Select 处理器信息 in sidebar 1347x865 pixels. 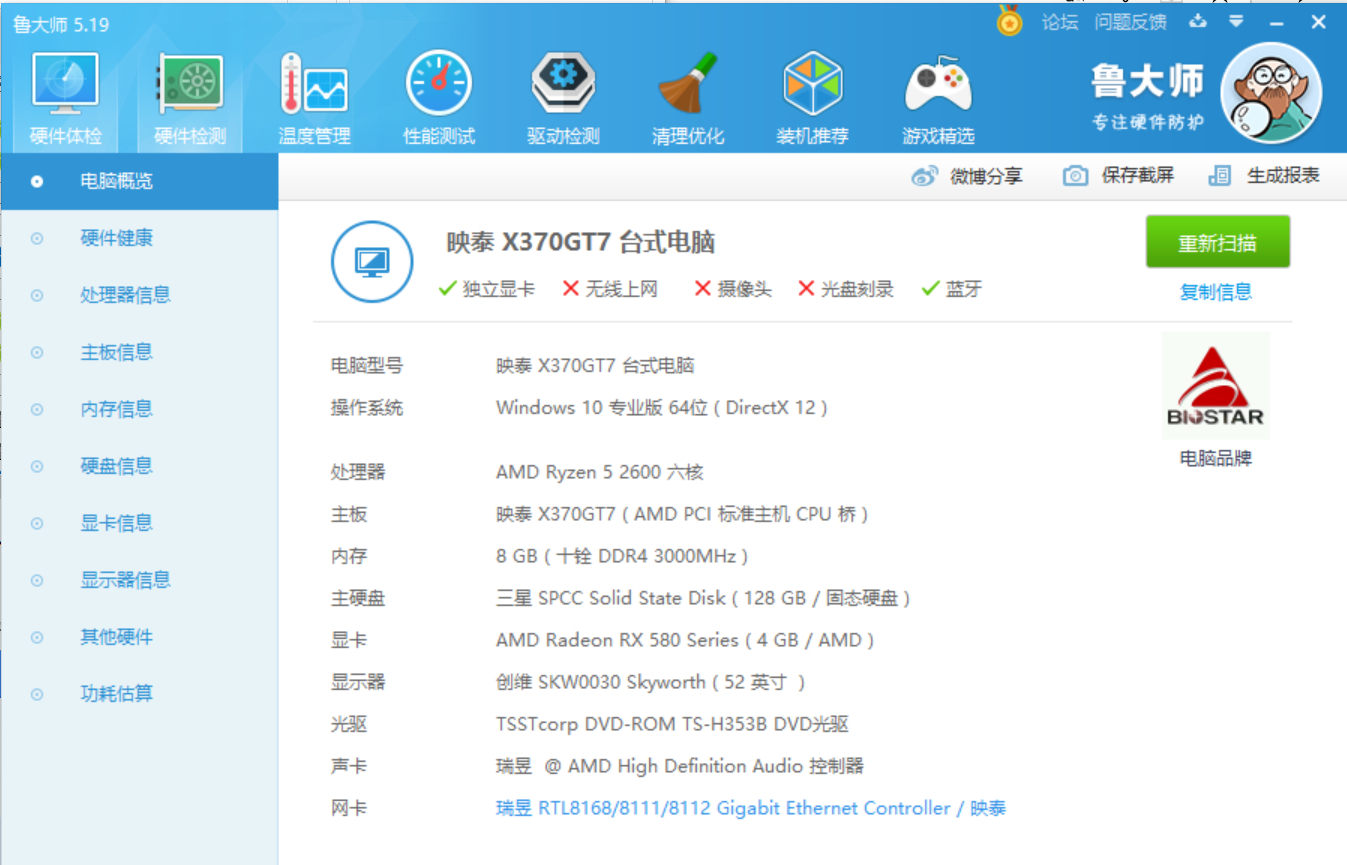pos(139,295)
